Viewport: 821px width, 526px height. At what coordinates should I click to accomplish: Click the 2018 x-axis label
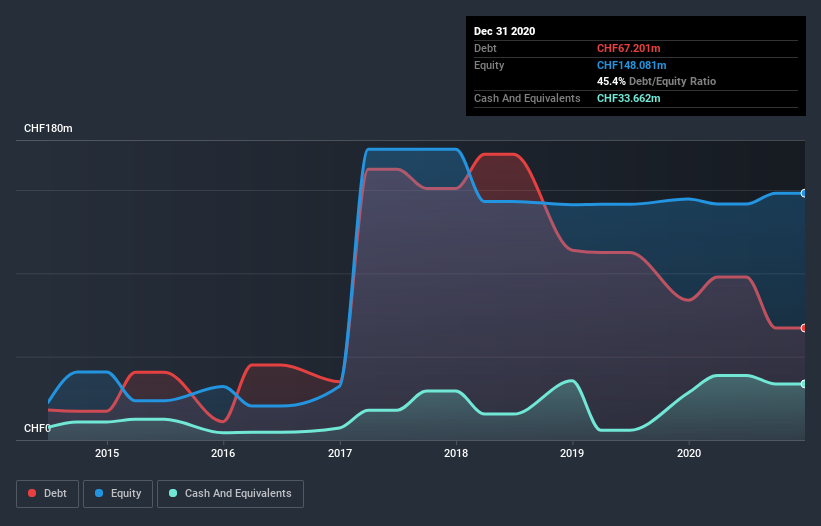[456, 453]
